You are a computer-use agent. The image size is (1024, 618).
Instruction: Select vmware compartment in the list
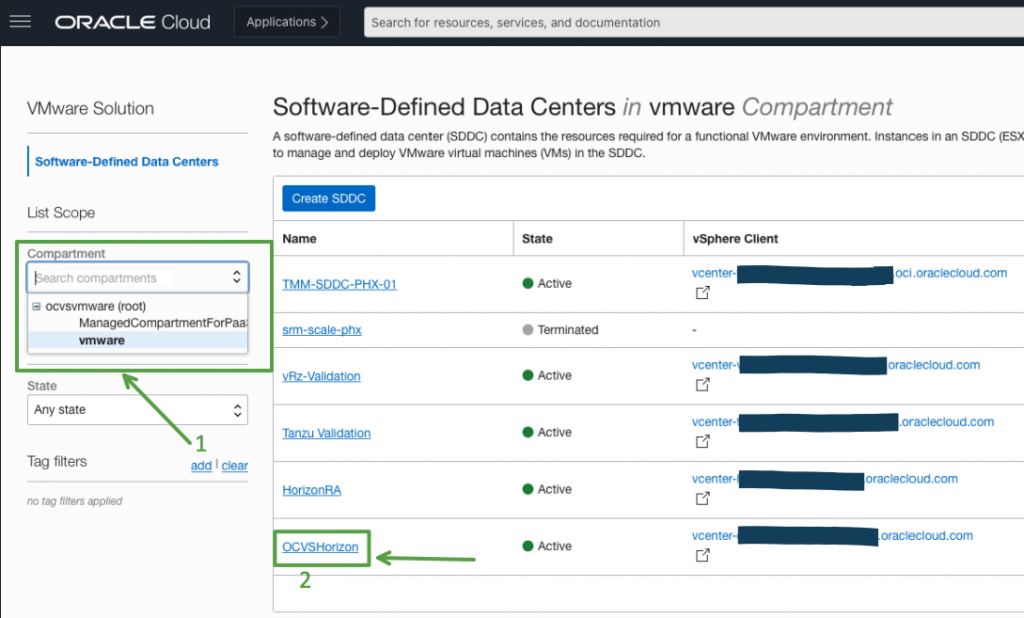tap(101, 340)
